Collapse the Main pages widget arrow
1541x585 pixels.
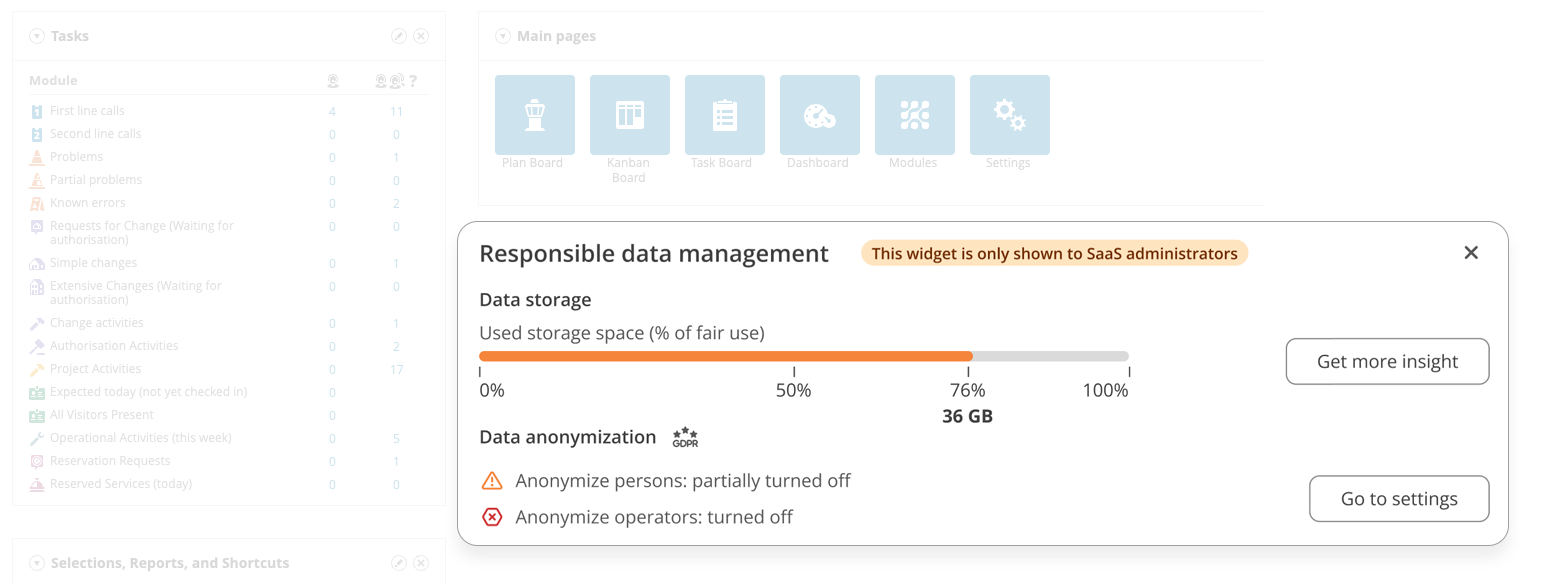(503, 36)
